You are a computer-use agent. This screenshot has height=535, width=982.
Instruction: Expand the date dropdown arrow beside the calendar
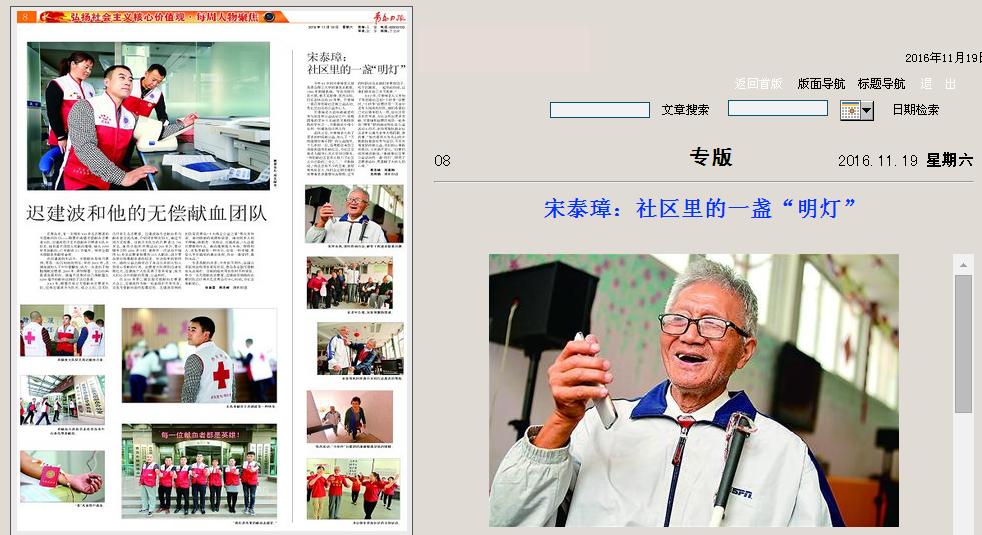coord(867,111)
